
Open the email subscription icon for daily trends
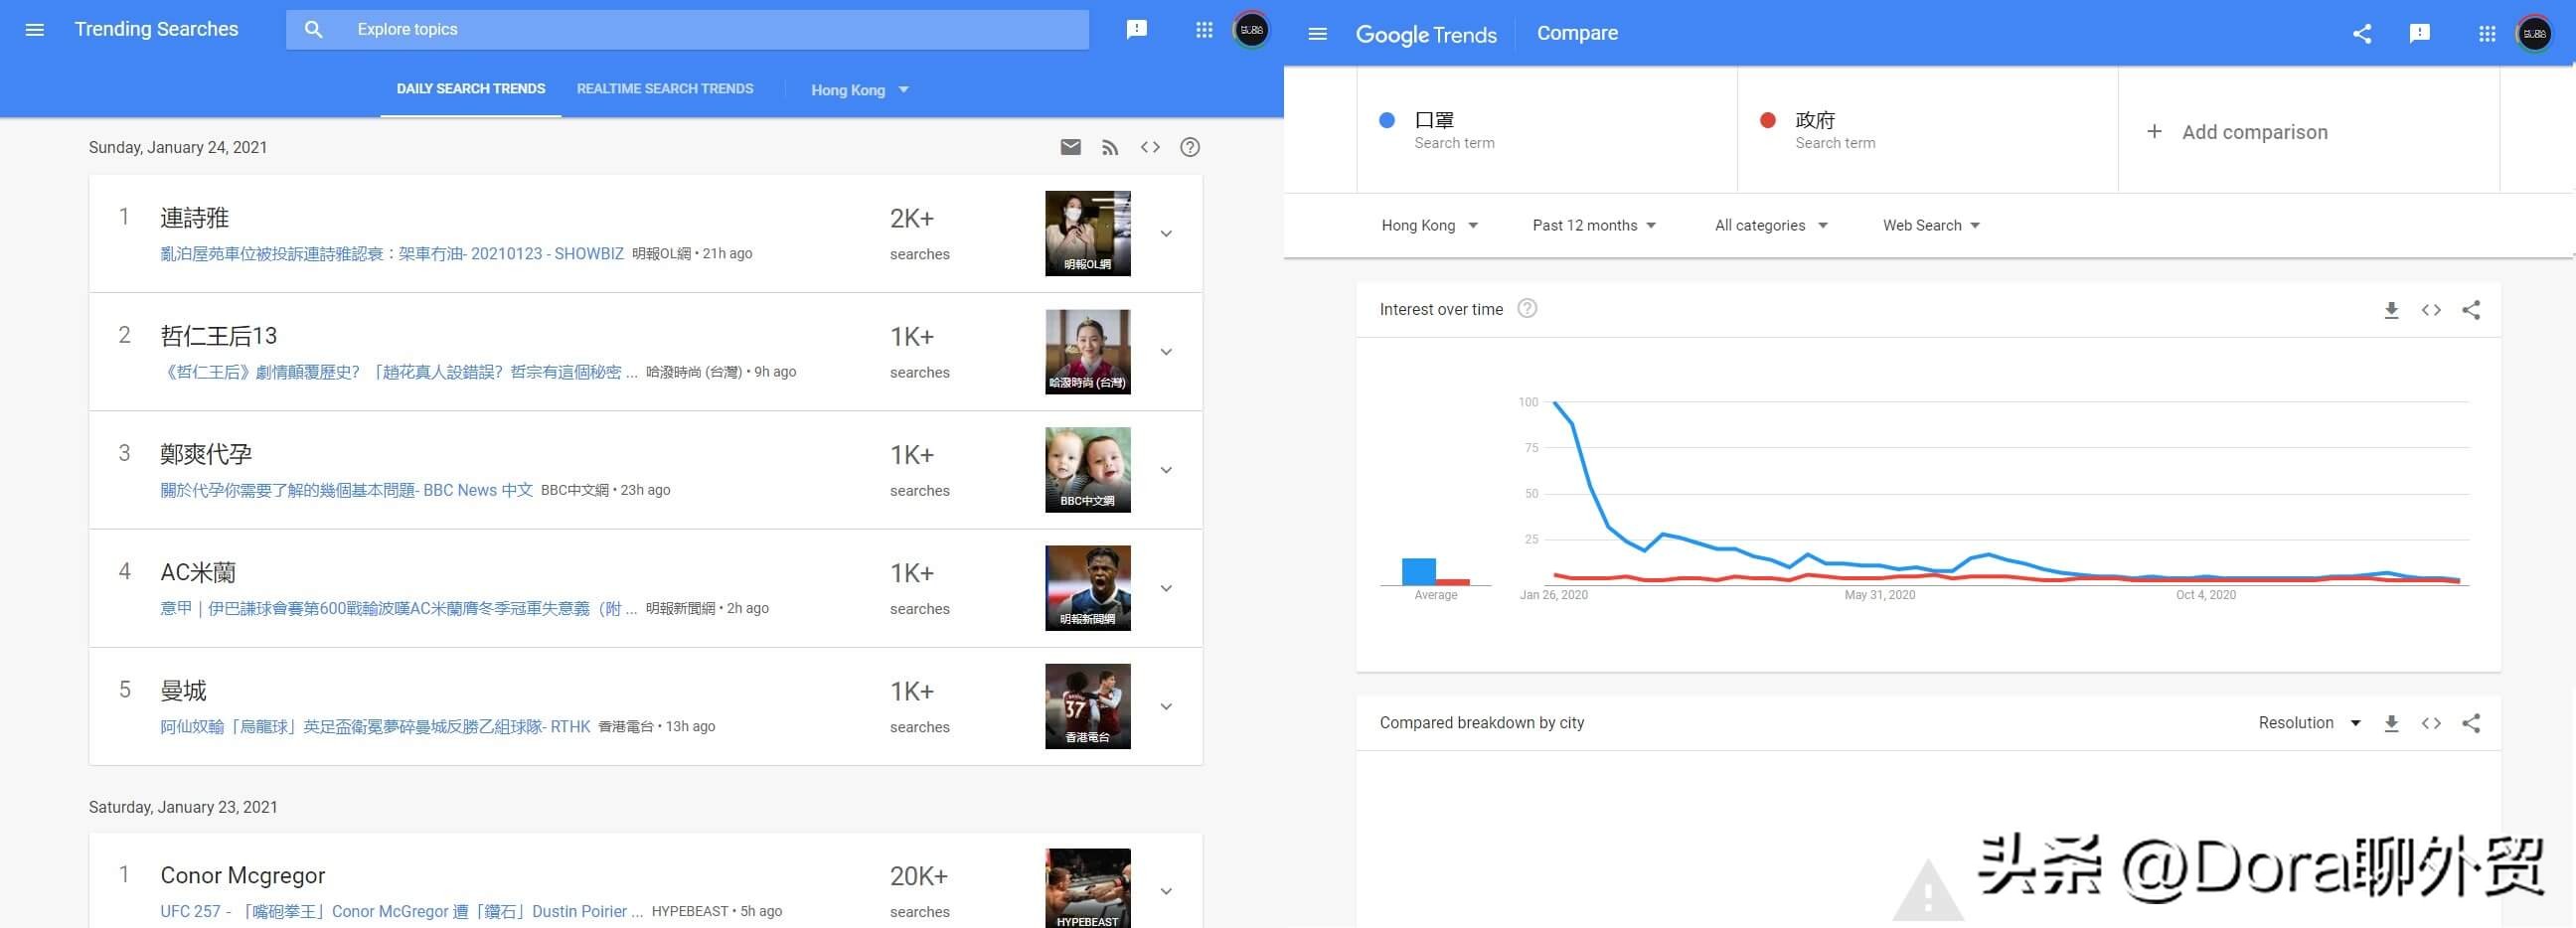(1070, 147)
